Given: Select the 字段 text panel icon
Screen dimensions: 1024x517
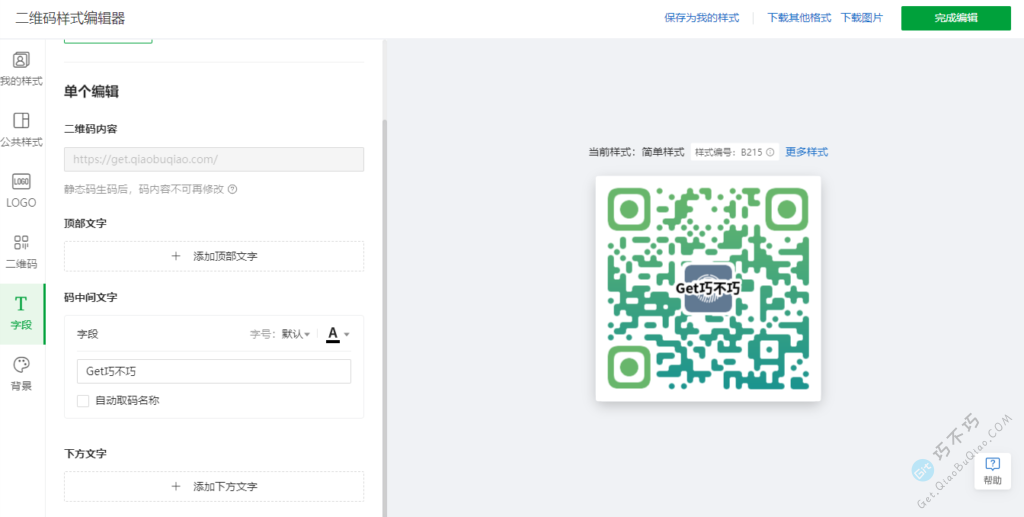Looking at the screenshot, I should (x=21, y=311).
